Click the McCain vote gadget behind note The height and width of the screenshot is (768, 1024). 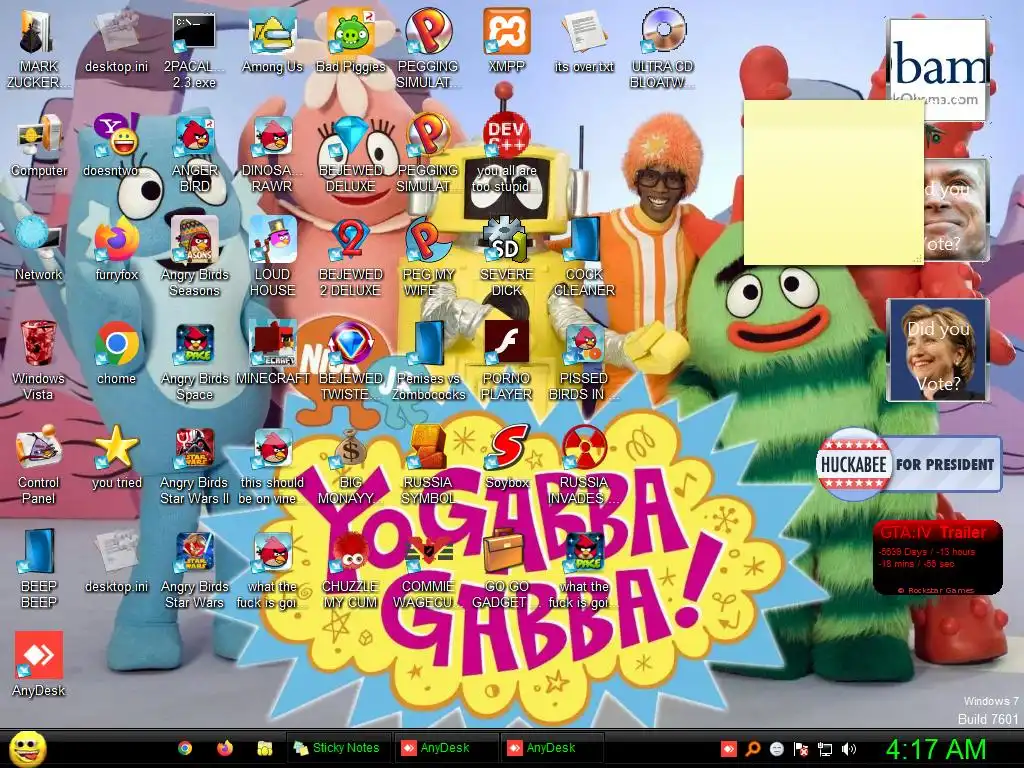pyautogui.click(x=956, y=210)
